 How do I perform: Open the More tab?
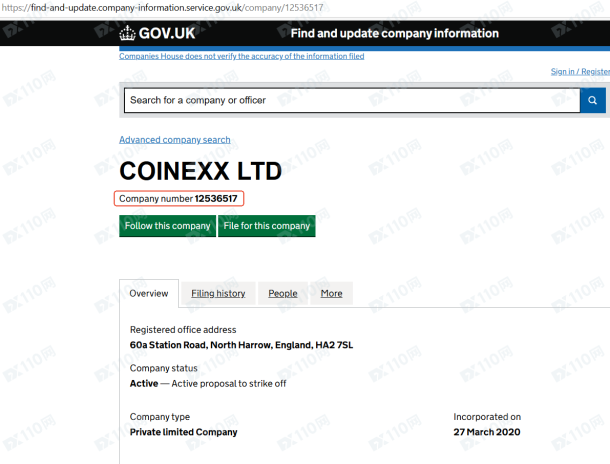pos(331,293)
